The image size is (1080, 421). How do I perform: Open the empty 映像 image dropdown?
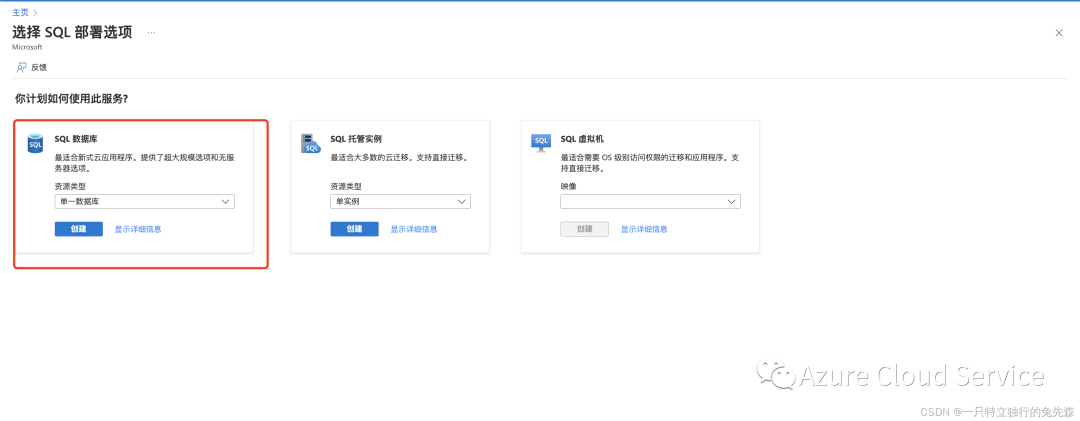pos(650,202)
